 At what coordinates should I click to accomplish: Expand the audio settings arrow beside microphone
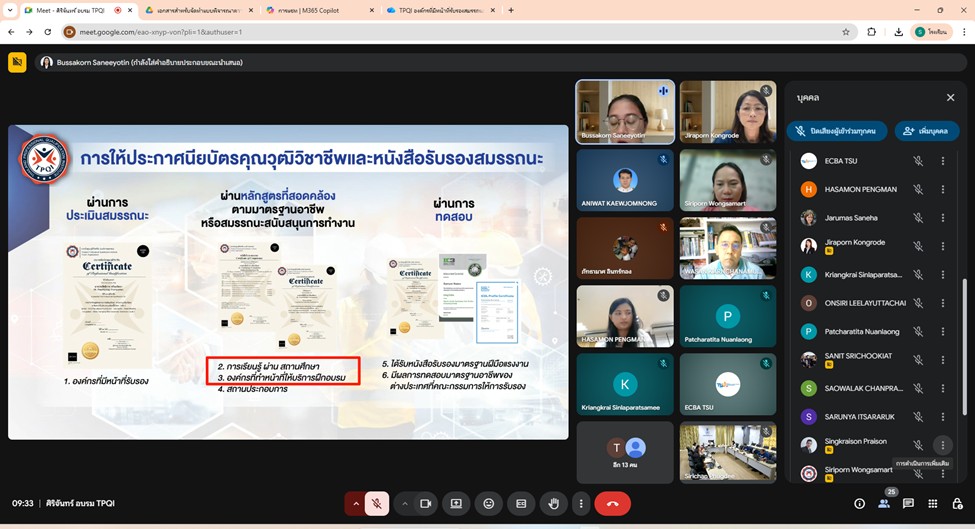coord(355,504)
